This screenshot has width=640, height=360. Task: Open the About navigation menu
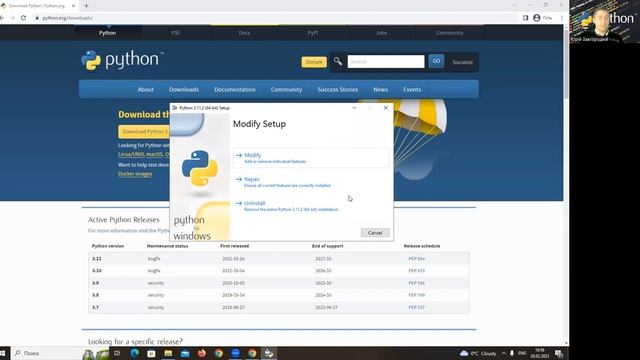(x=145, y=89)
